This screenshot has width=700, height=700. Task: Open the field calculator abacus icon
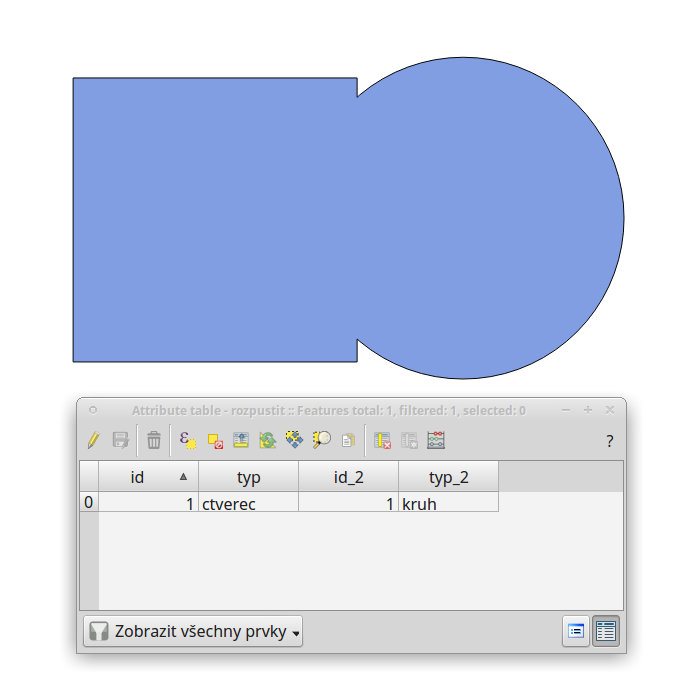click(x=436, y=440)
